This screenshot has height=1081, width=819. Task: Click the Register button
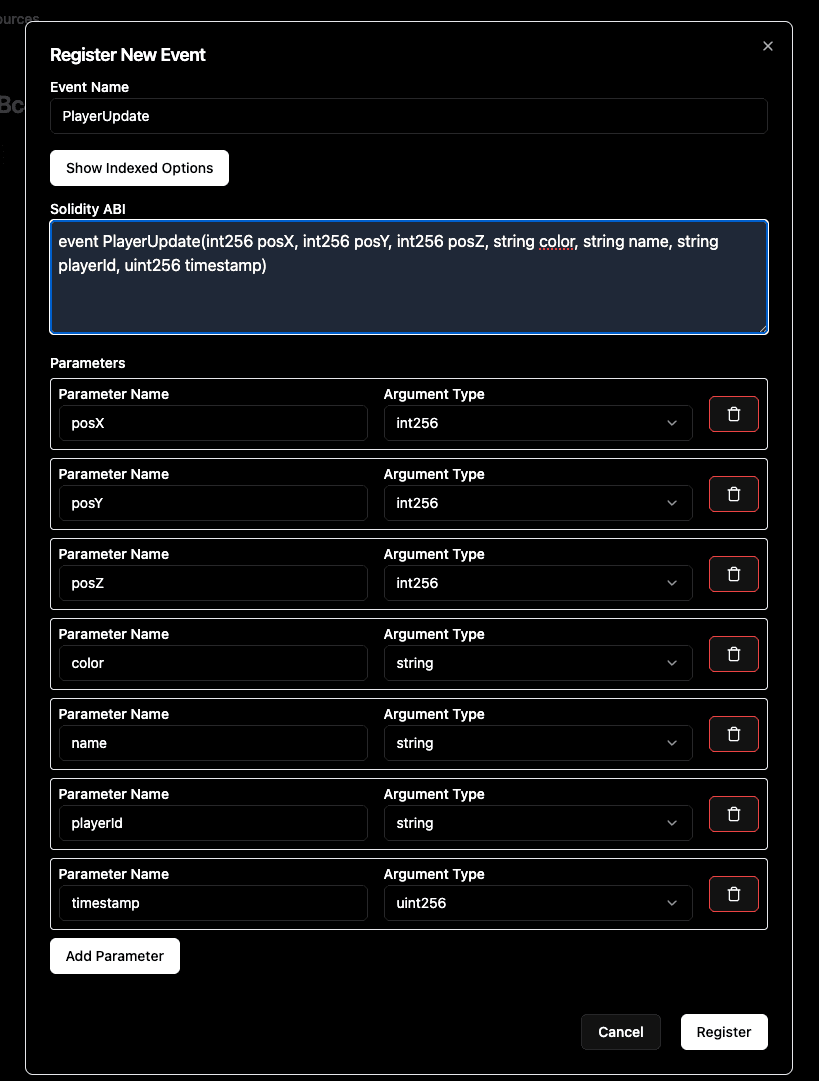pyautogui.click(x=723, y=1032)
